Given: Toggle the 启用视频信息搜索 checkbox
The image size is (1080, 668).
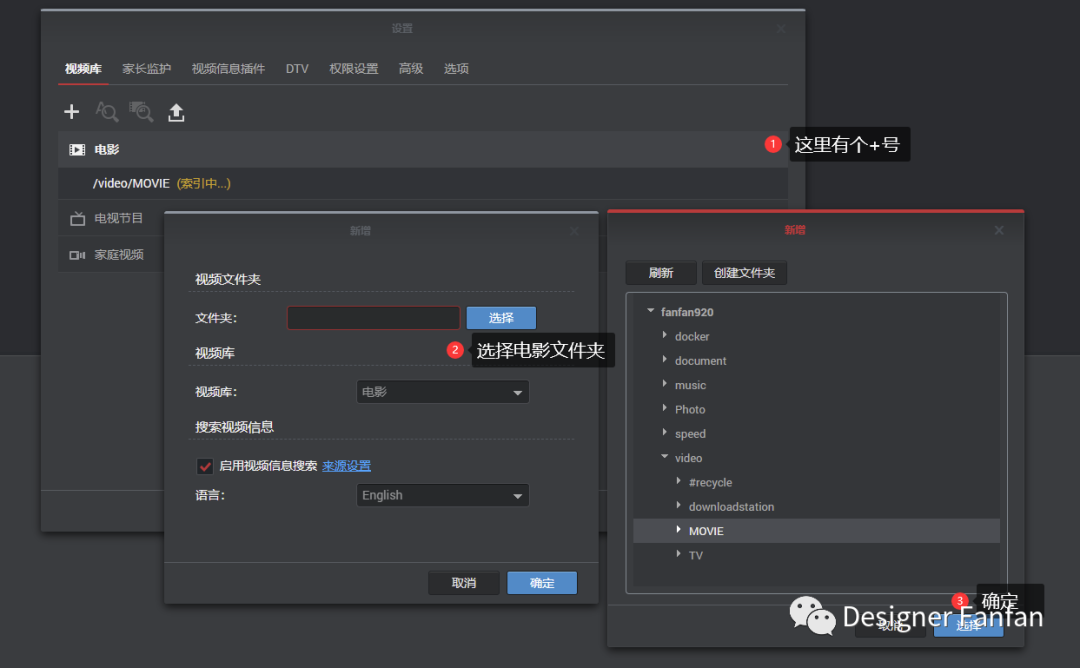Looking at the screenshot, I should pos(204,466).
